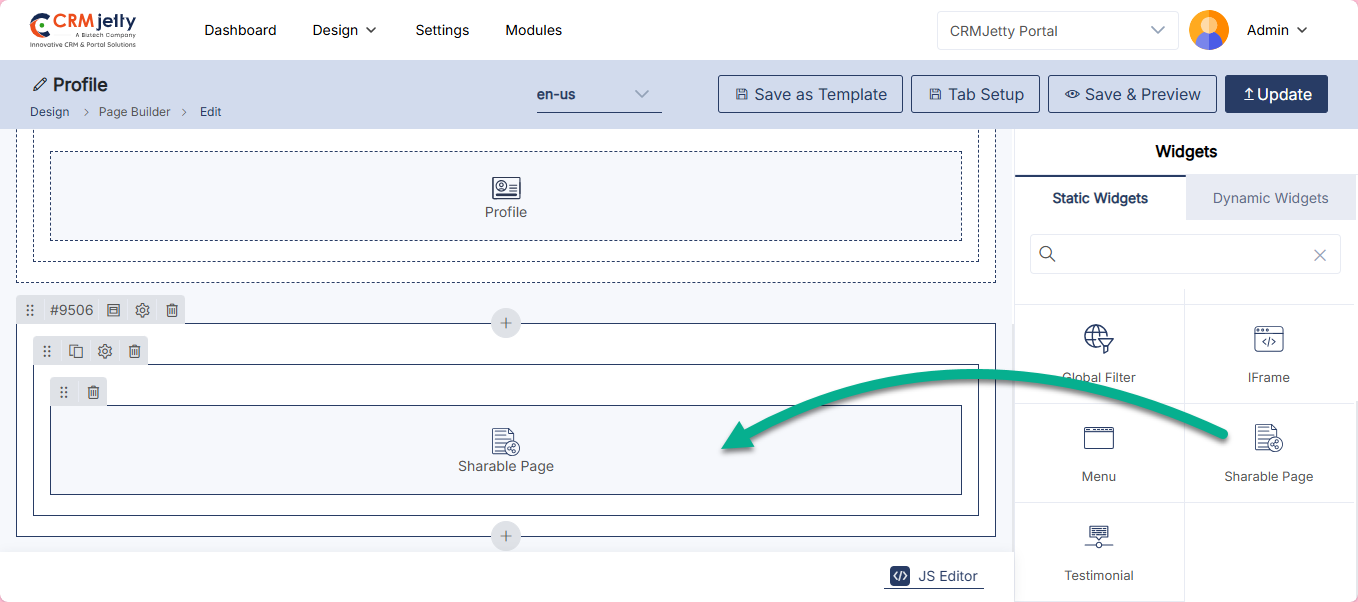Viewport: 1358px width, 602px height.
Task: Choose the Menu widget
Action: [1099, 453]
